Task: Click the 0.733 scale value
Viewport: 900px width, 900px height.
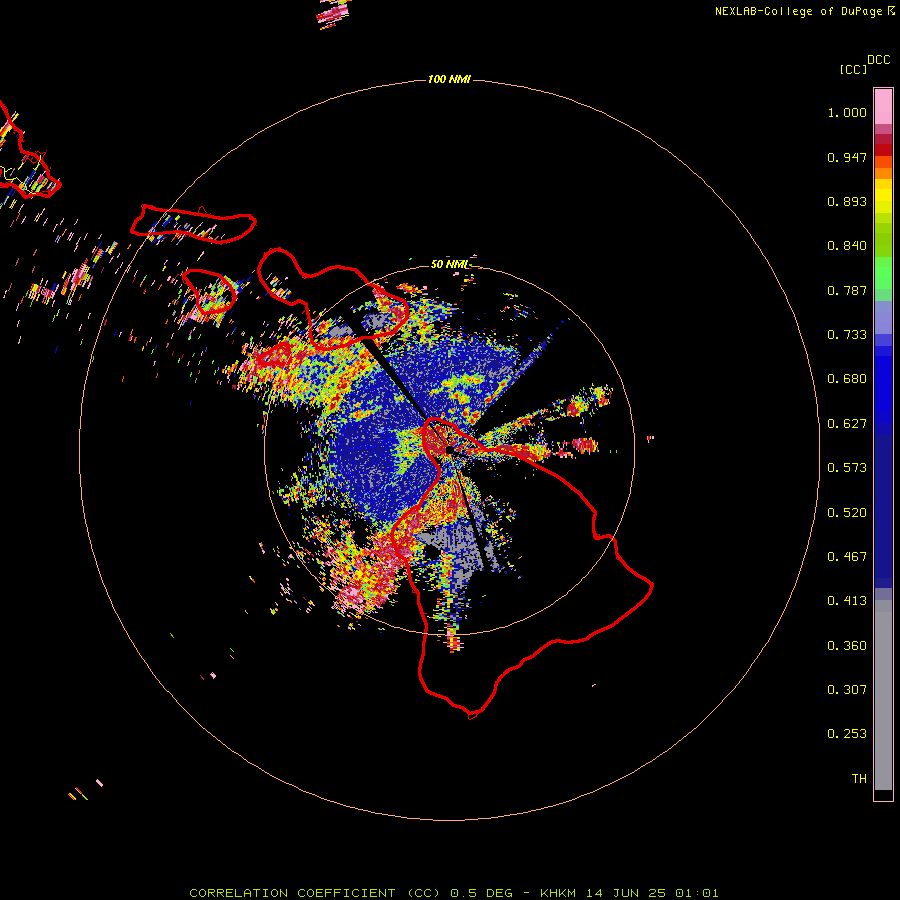Action: [x=847, y=335]
